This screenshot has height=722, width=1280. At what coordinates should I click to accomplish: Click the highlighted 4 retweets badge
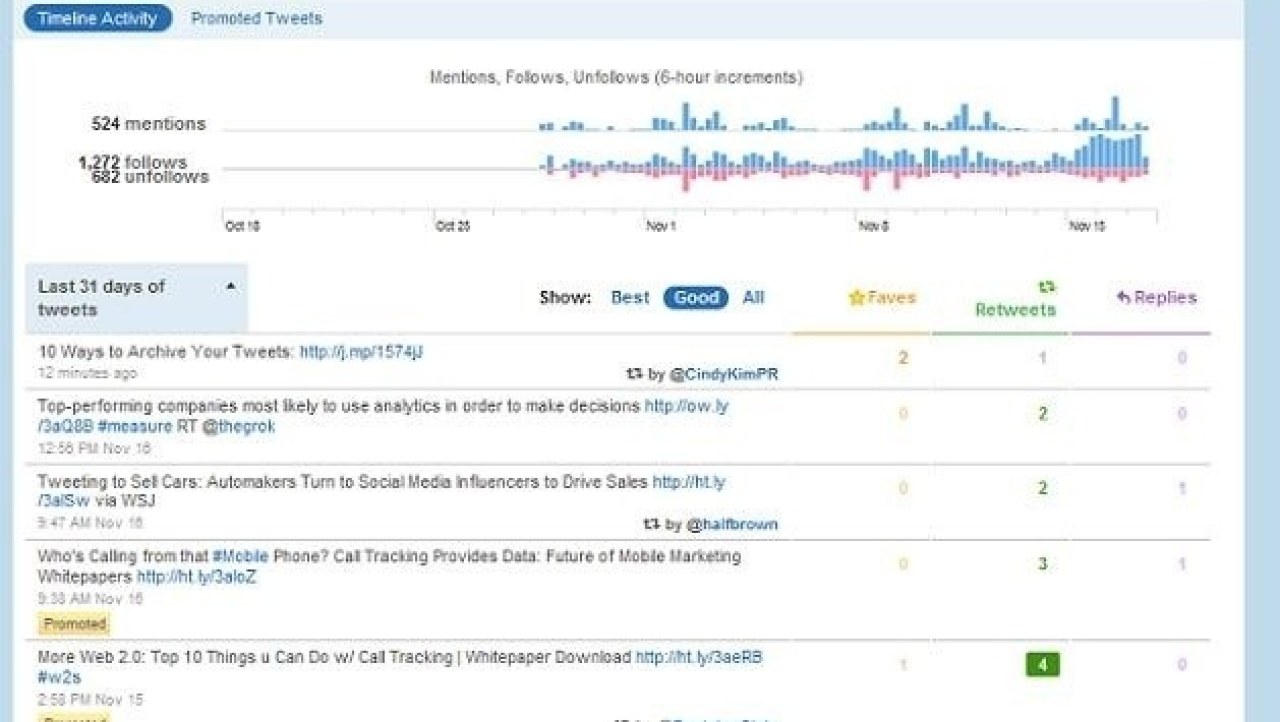pos(1042,664)
